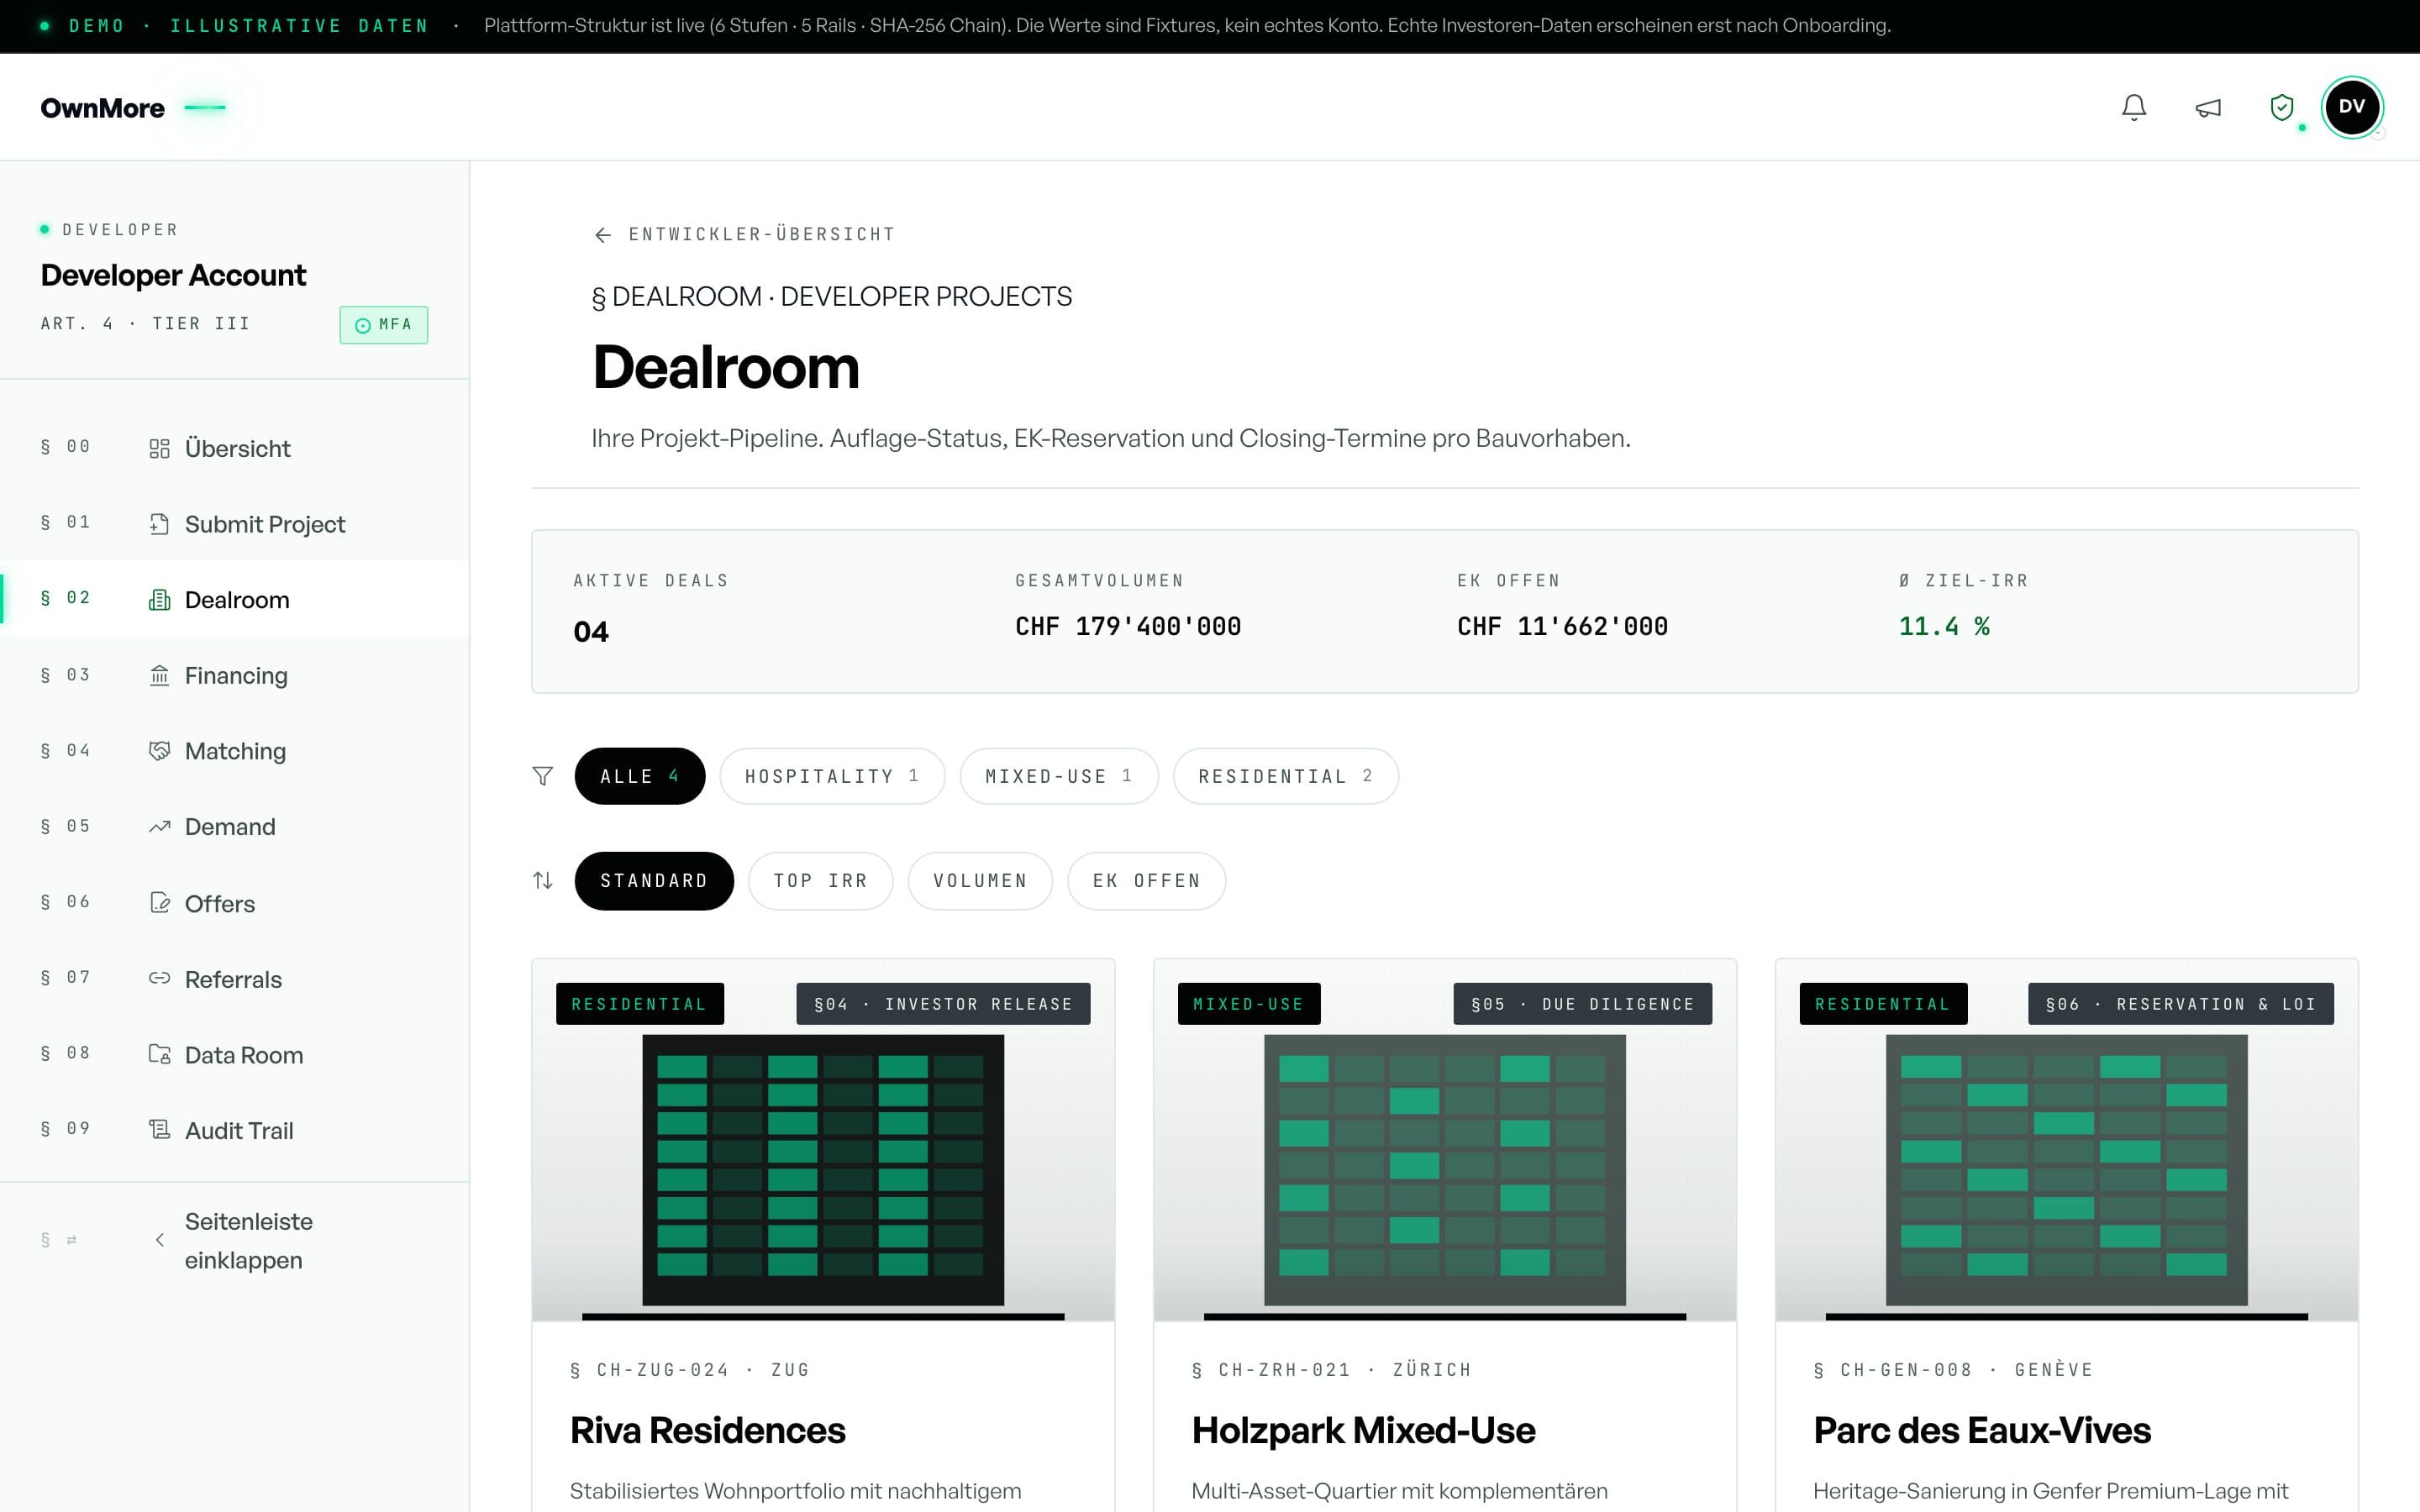Click the Submit Project document icon
Image resolution: width=2420 pixels, height=1512 pixels.
(x=159, y=524)
